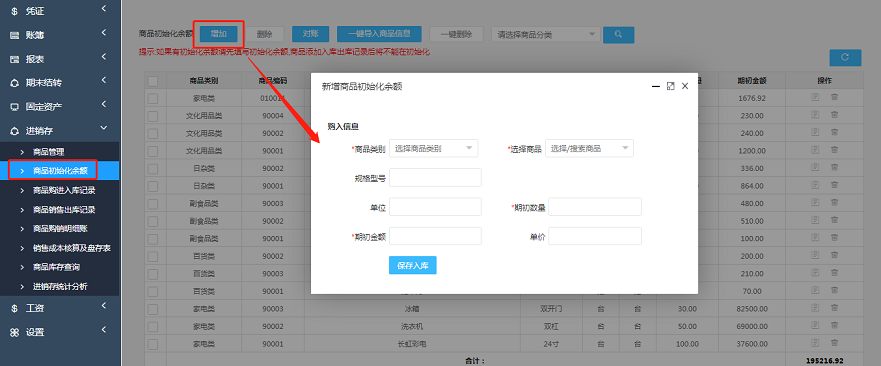Click edit icon in the 82500.00 冰箱 row
881x366 pixels.
[x=815, y=308]
